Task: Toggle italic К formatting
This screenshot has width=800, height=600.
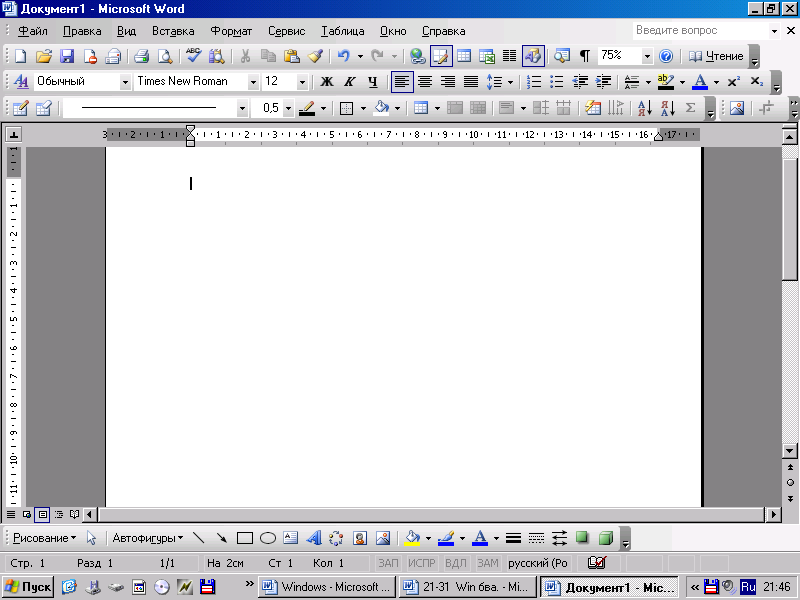Action: click(x=349, y=82)
